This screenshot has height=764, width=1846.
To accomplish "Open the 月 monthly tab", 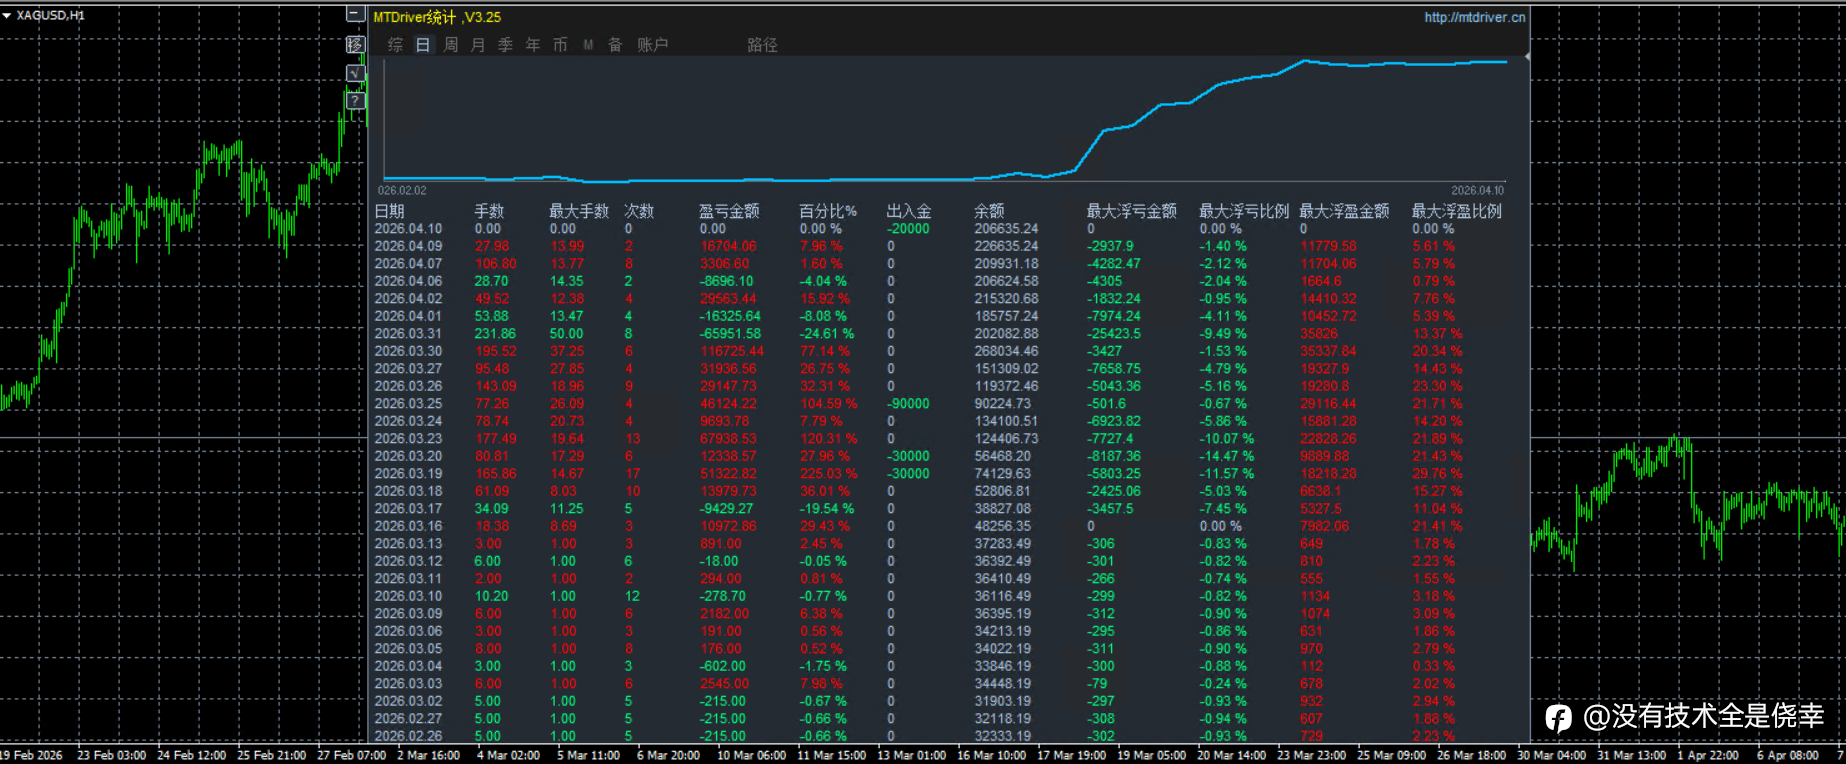I will coord(478,45).
